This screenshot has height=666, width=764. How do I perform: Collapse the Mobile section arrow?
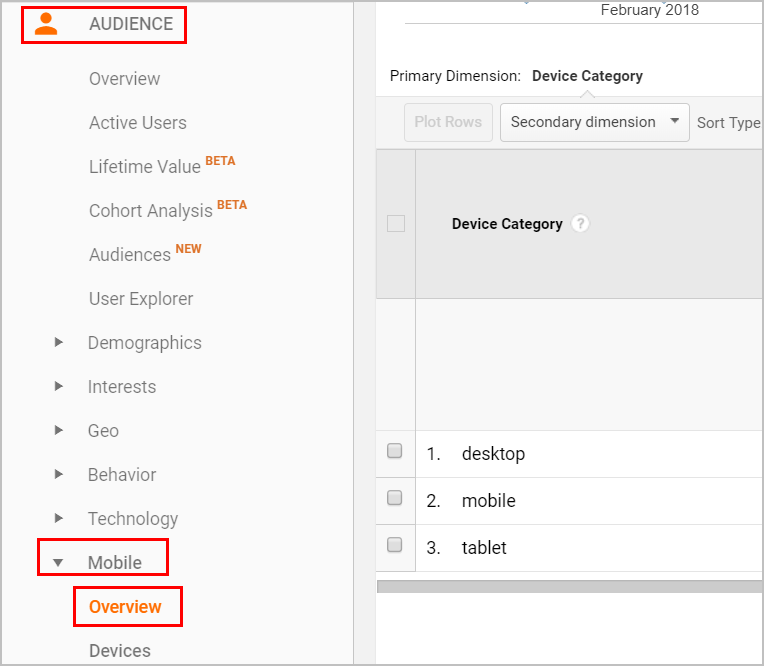point(58,563)
